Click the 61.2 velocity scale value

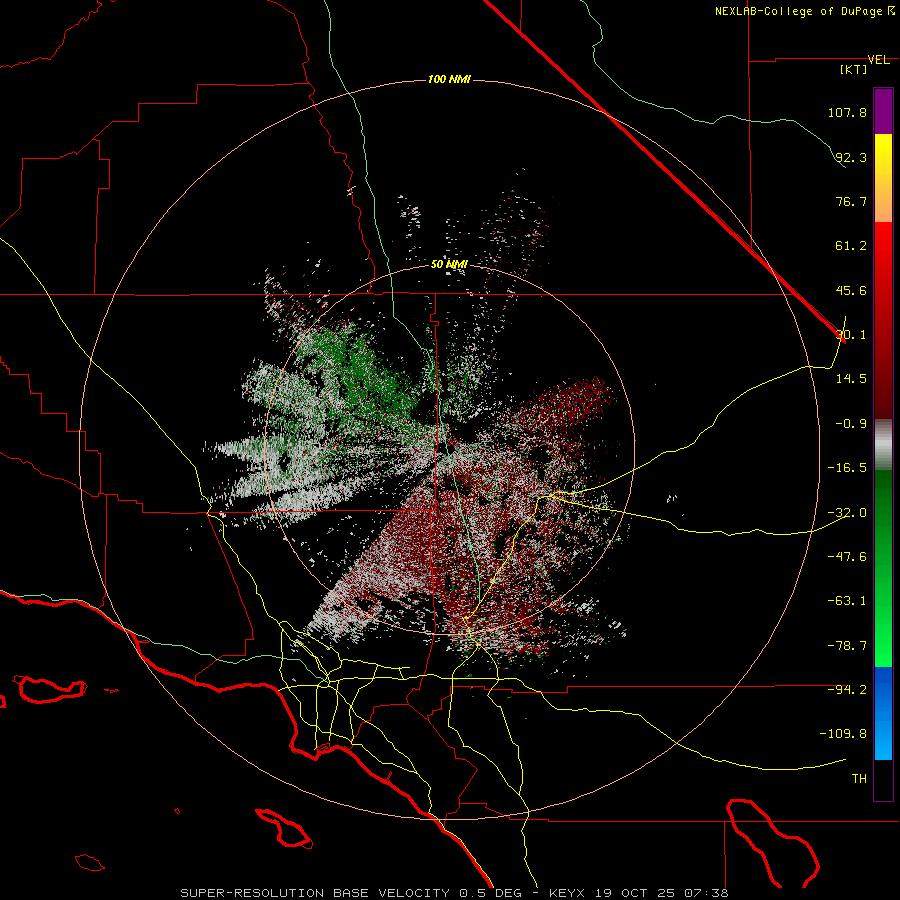[x=851, y=246]
